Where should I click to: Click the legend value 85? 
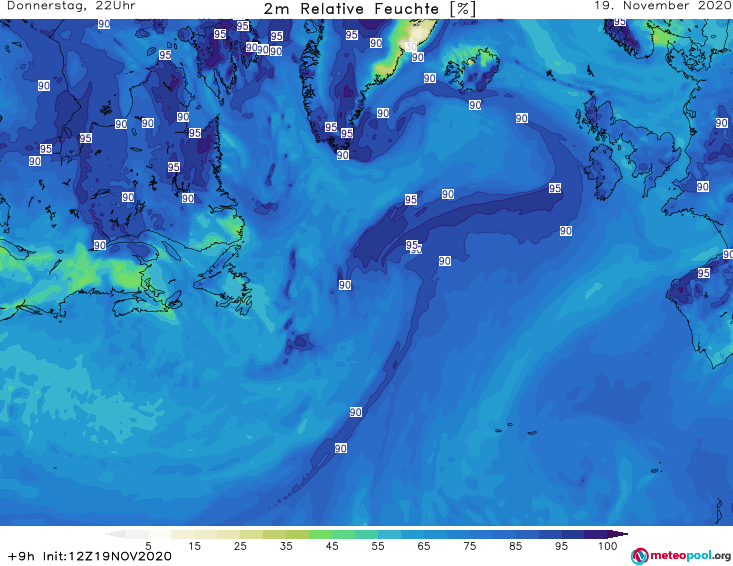click(516, 546)
